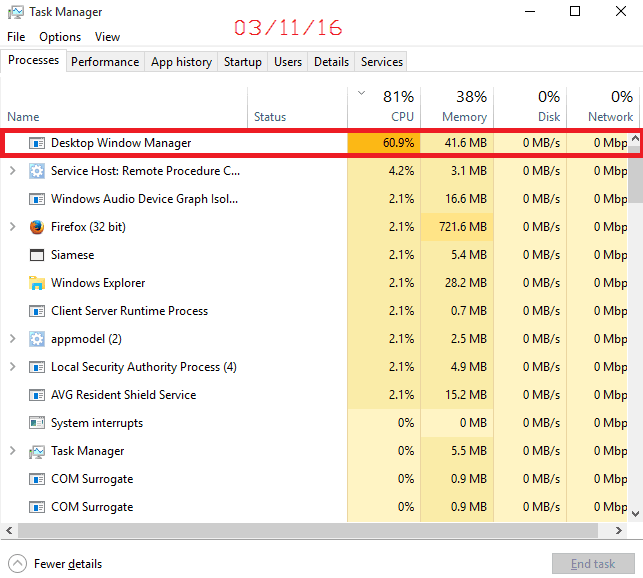Sort by the 81% CPU column header
Viewport: 643px width, 578px height.
[384, 107]
